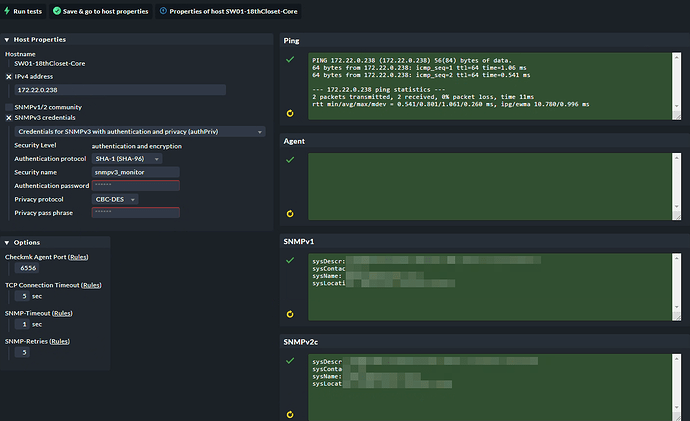Open Rules link for SNMP-Retries
Screen dimensions: 690x421
59,341
